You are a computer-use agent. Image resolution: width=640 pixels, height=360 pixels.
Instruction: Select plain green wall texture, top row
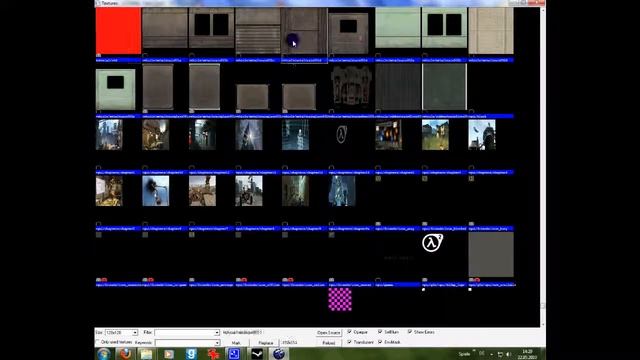[x=398, y=28]
